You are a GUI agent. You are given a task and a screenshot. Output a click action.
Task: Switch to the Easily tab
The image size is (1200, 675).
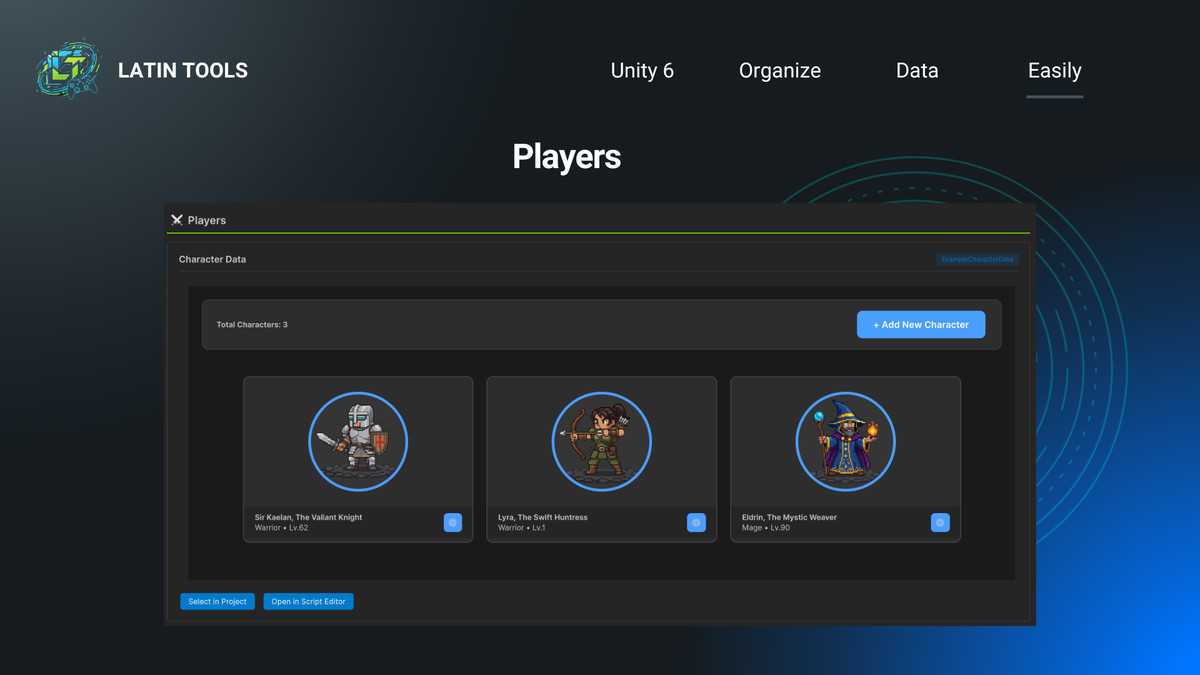pos(1054,70)
